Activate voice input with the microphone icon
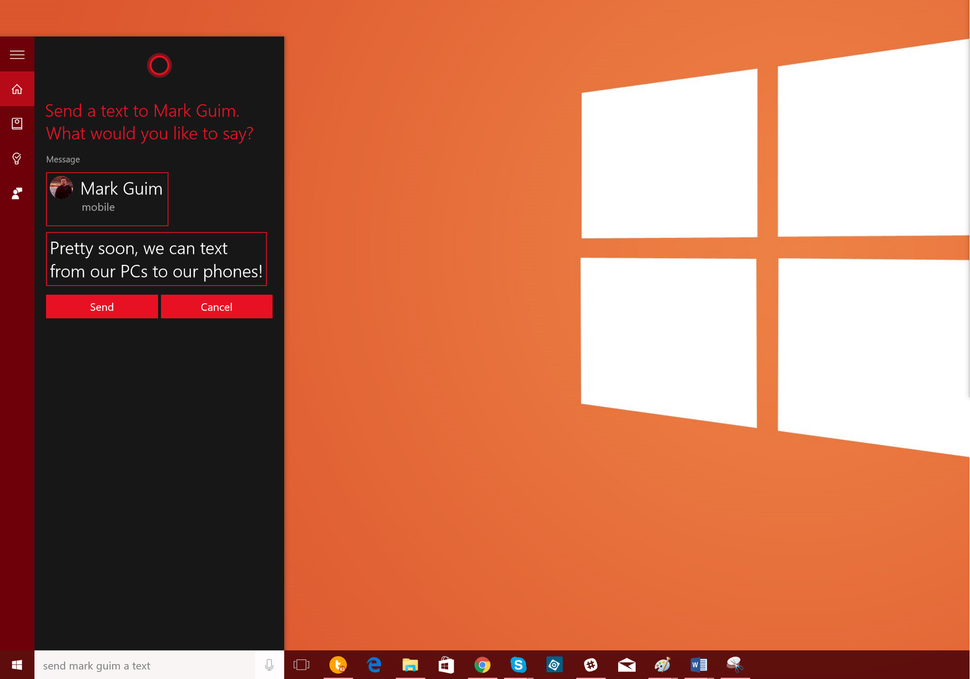The image size is (970, 679). click(268, 665)
